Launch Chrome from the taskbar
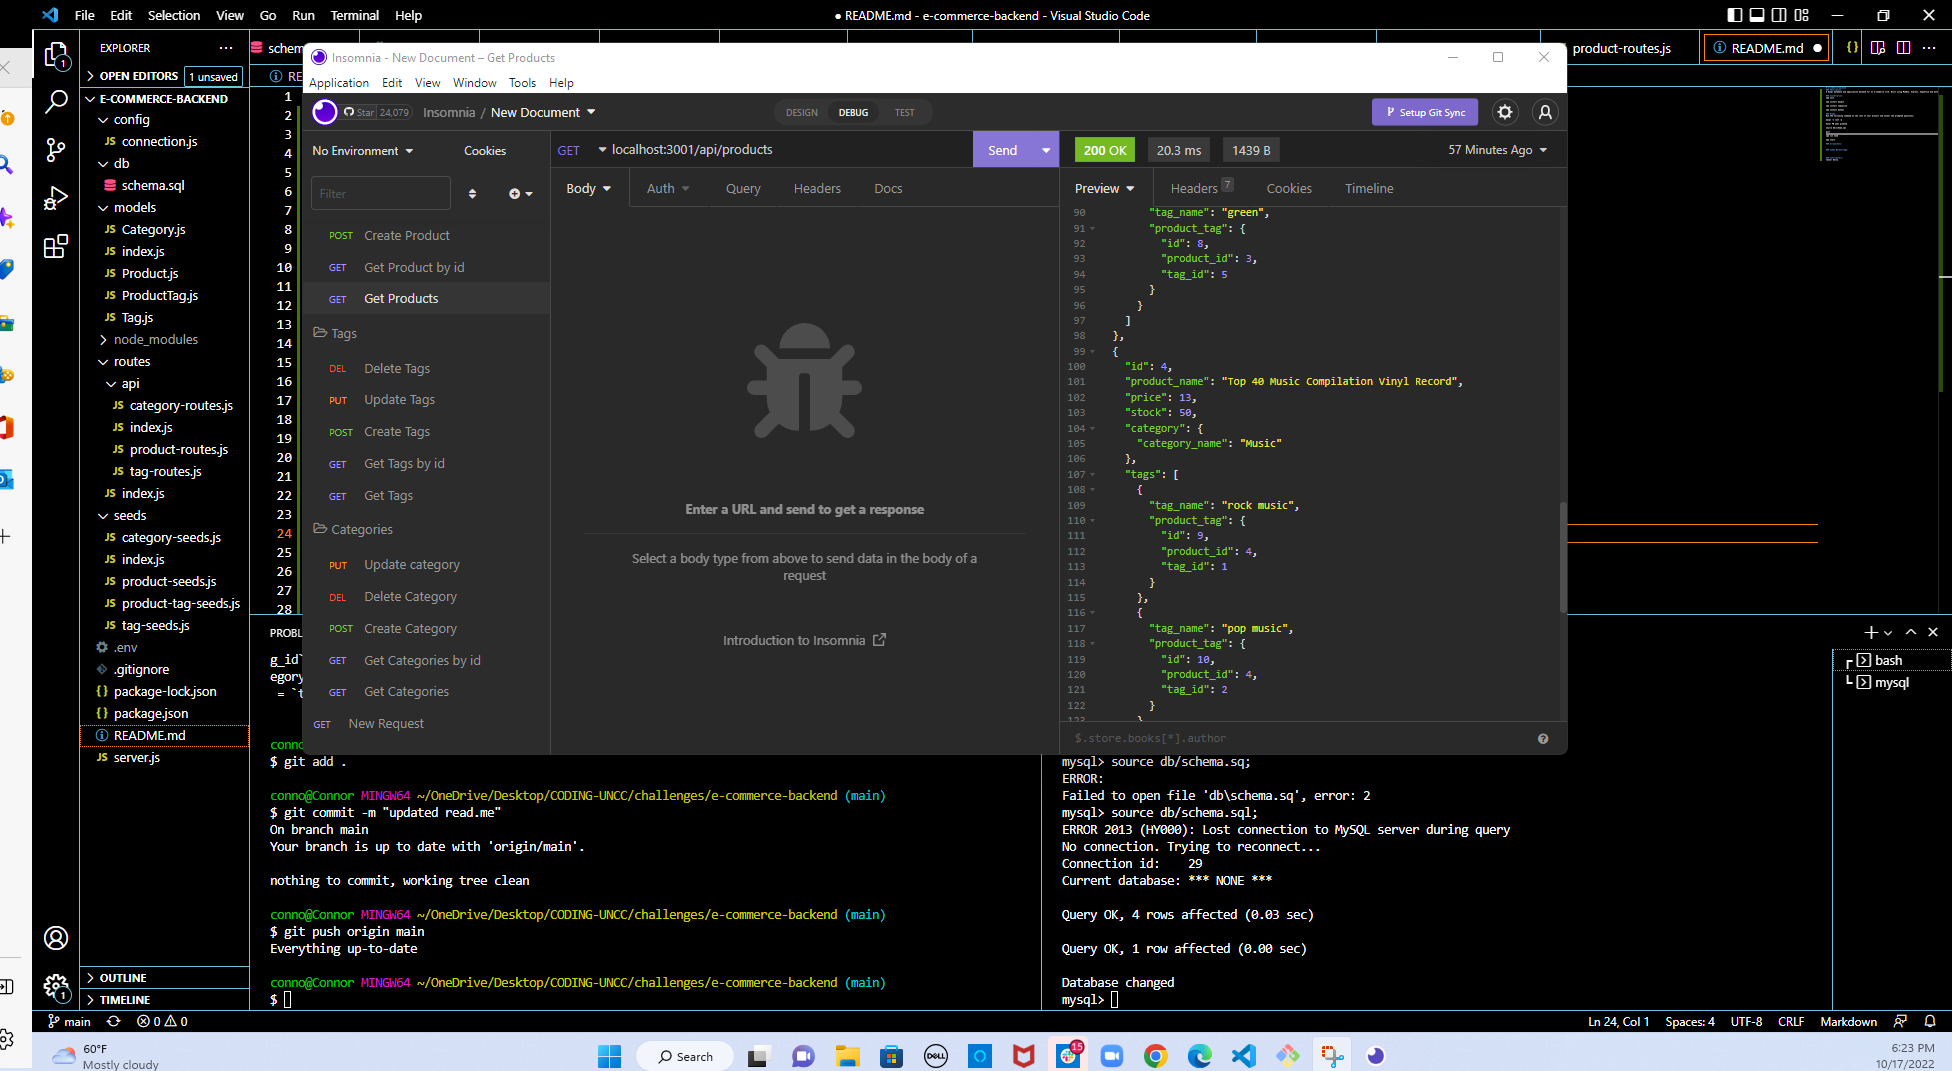The height and width of the screenshot is (1071, 1952). coord(1156,1055)
